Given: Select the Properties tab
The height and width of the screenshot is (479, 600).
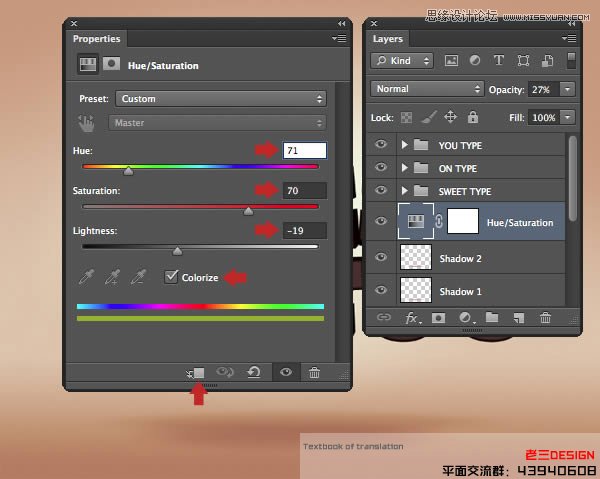Looking at the screenshot, I should pos(96,39).
